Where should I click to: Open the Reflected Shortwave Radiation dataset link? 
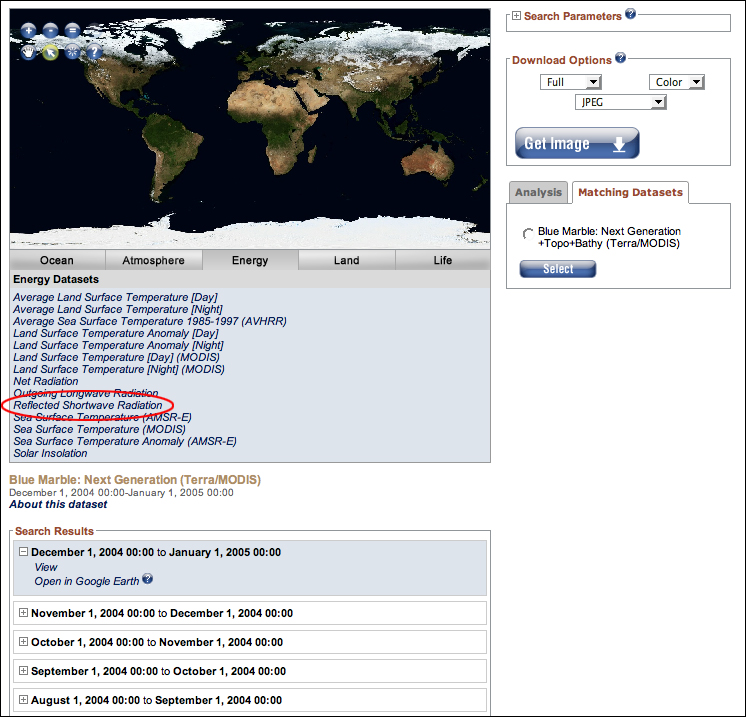(87, 405)
